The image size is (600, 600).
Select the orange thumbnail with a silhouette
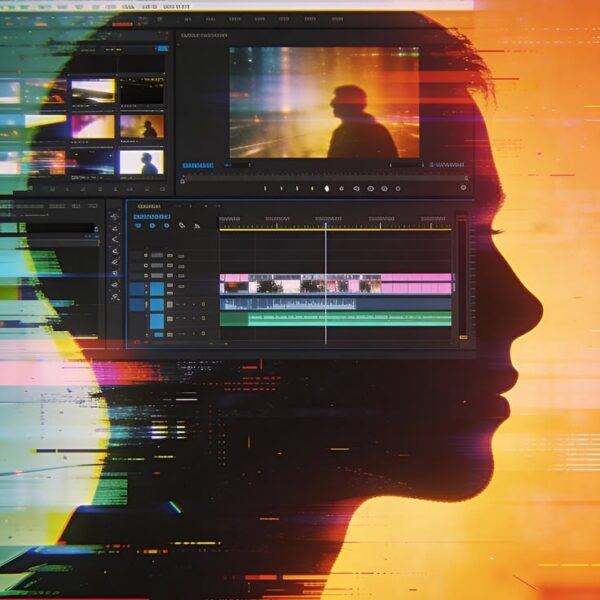tap(142, 126)
